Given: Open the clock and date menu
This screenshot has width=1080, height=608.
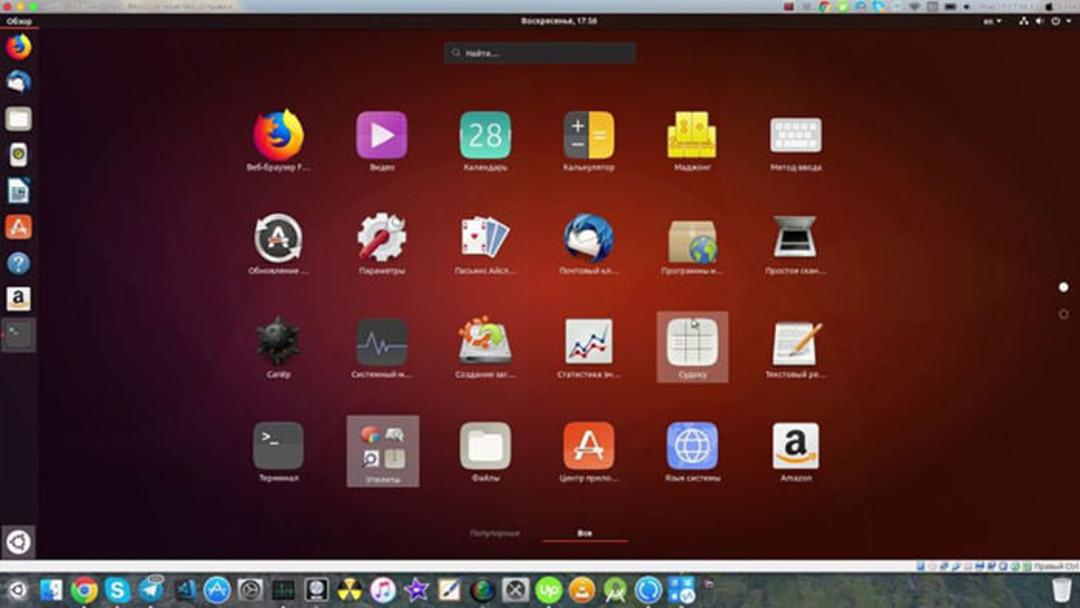Looking at the screenshot, I should coord(559,21).
